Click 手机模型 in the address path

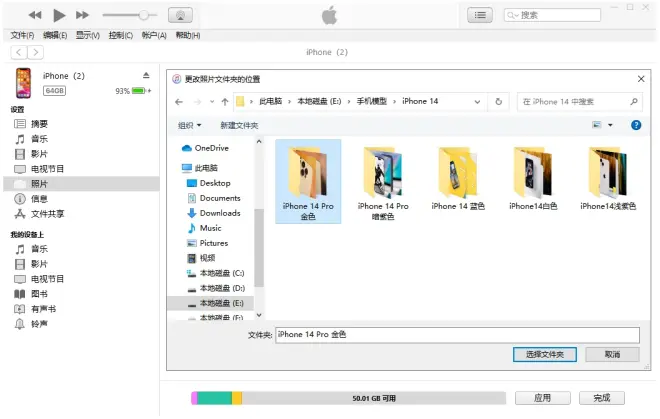click(x=372, y=101)
